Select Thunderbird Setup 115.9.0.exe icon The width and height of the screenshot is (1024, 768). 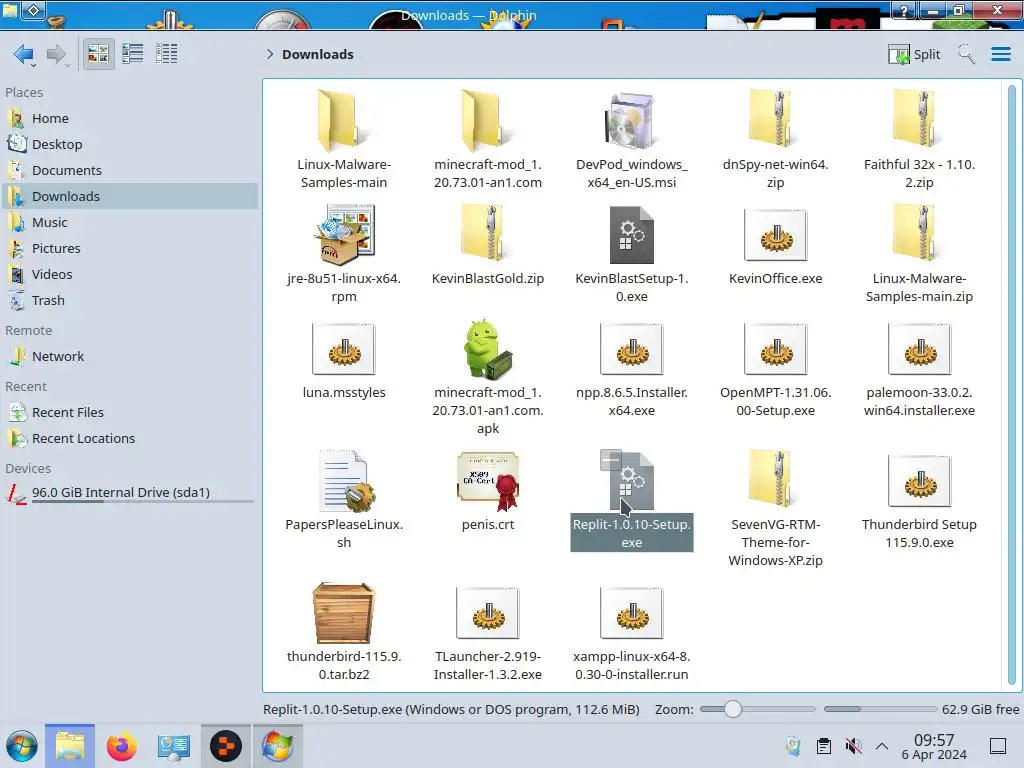(919, 481)
